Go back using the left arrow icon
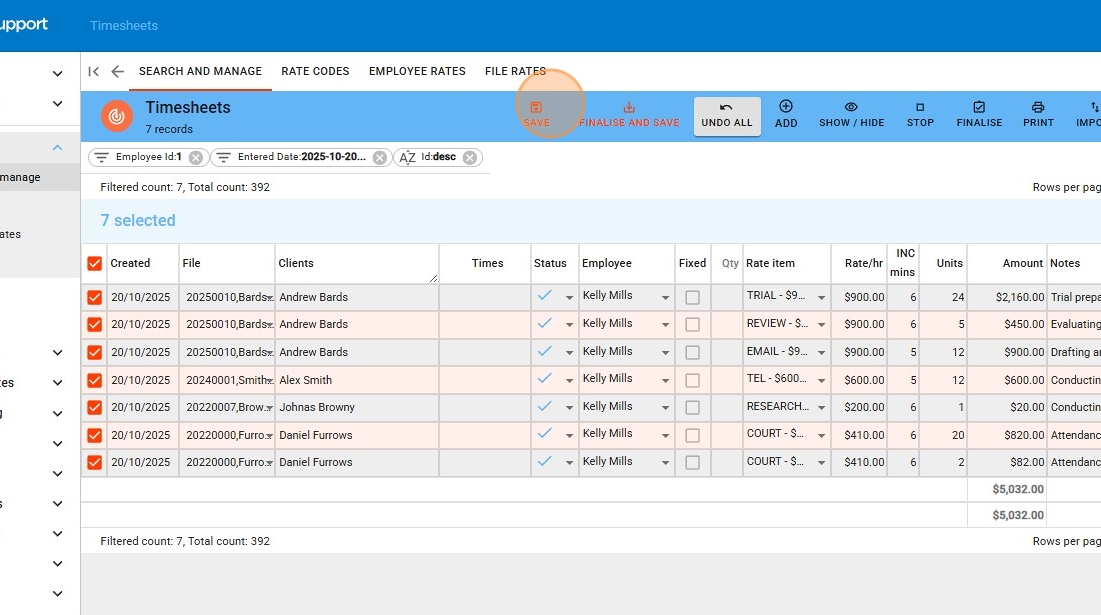 [x=117, y=72]
